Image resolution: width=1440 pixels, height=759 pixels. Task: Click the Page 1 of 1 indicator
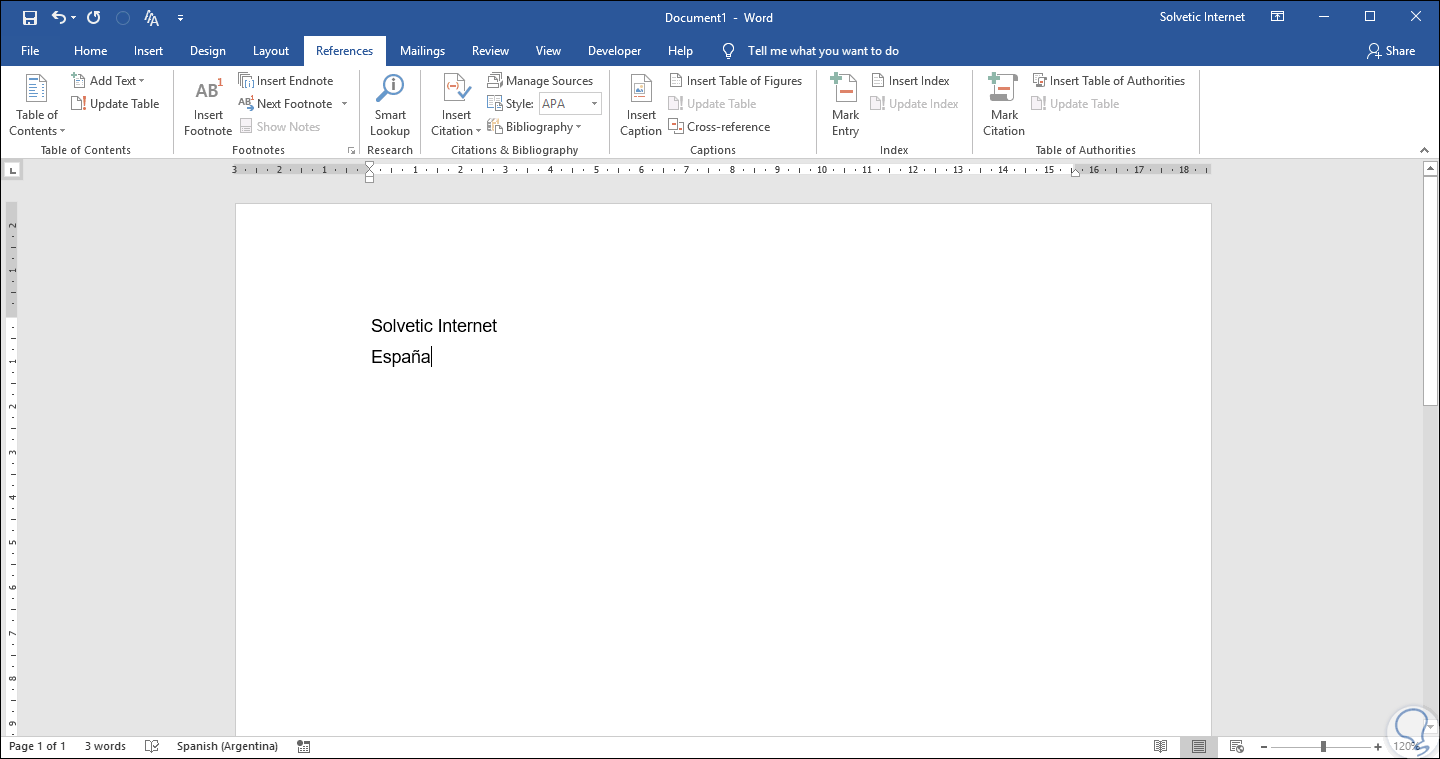point(37,746)
